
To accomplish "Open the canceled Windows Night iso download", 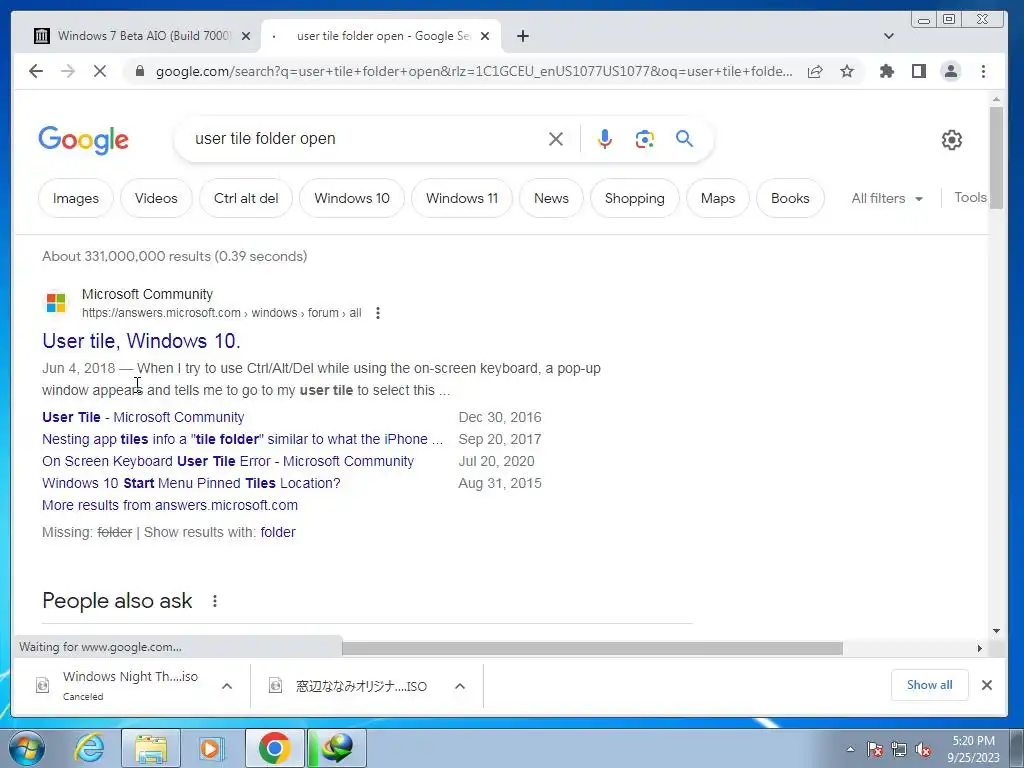I will [130, 684].
